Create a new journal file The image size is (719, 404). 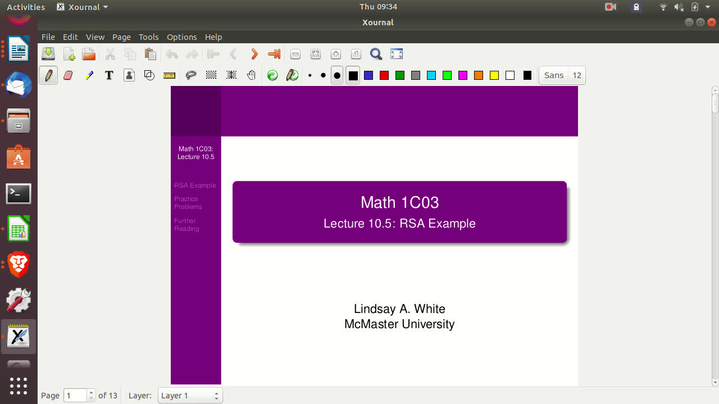pyautogui.click(x=69, y=54)
